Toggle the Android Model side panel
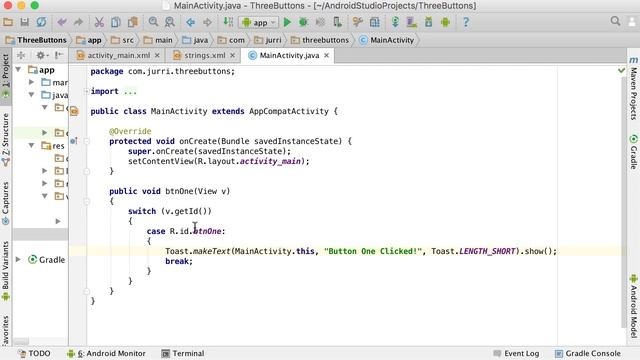640x360 pixels. pos(633,306)
